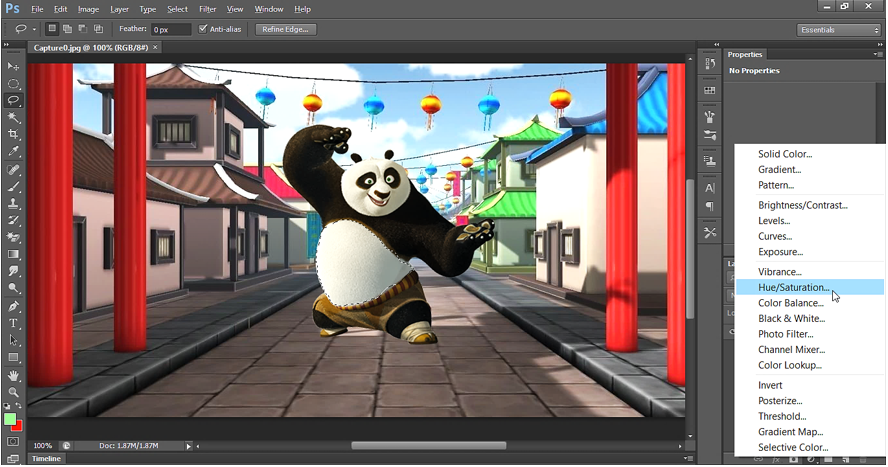Select the Zoom tool

tap(13, 392)
